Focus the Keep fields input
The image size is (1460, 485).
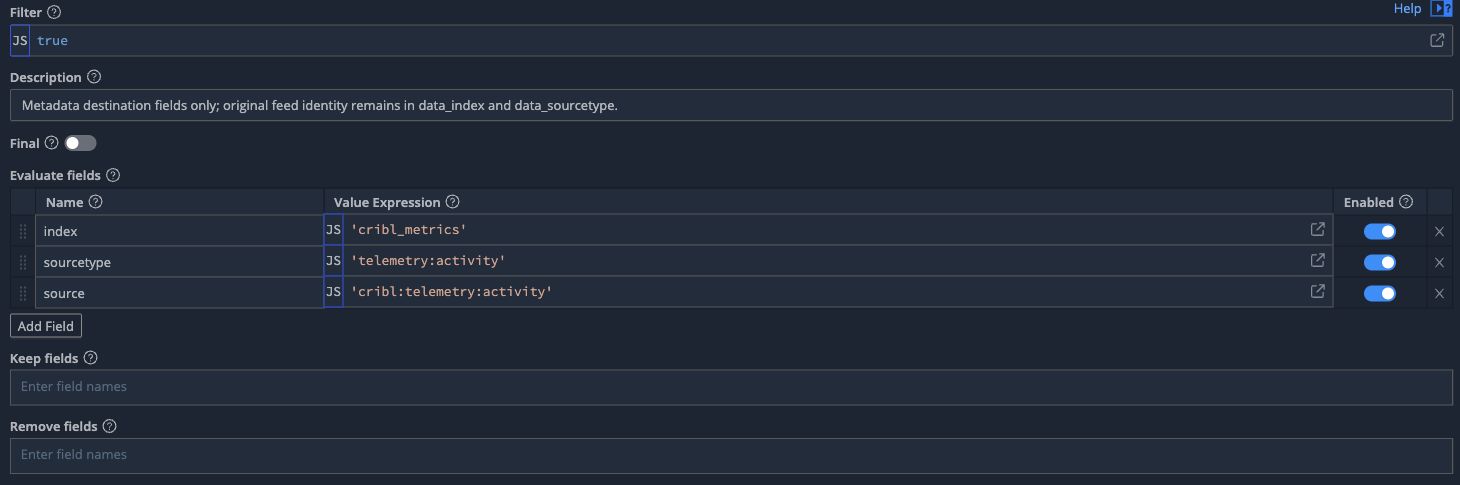click(731, 387)
